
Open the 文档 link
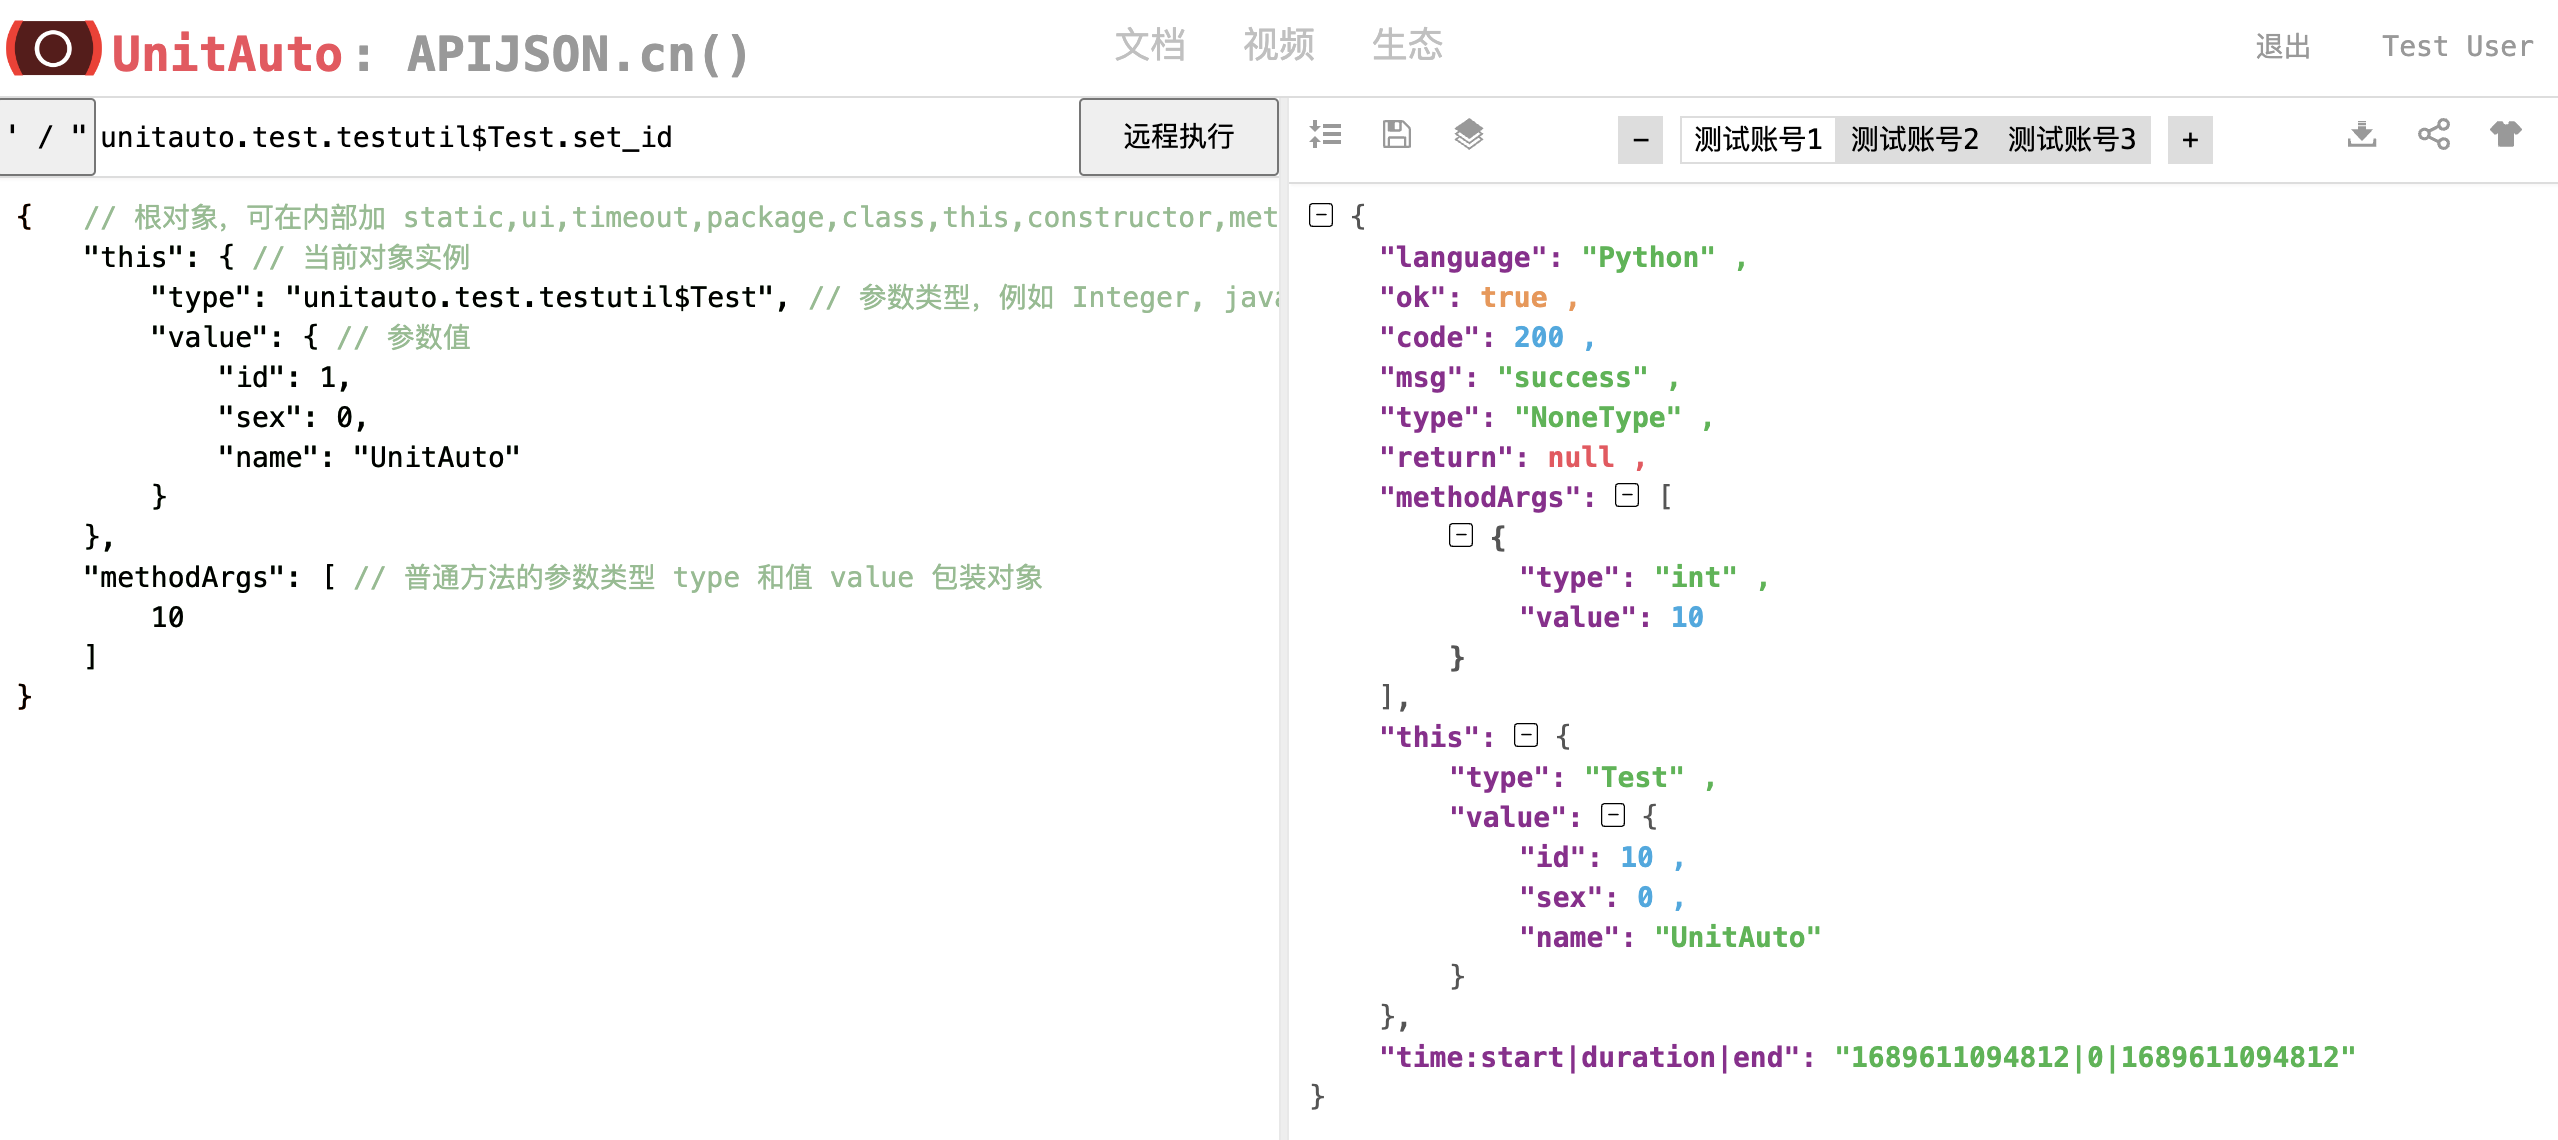(x=1150, y=45)
